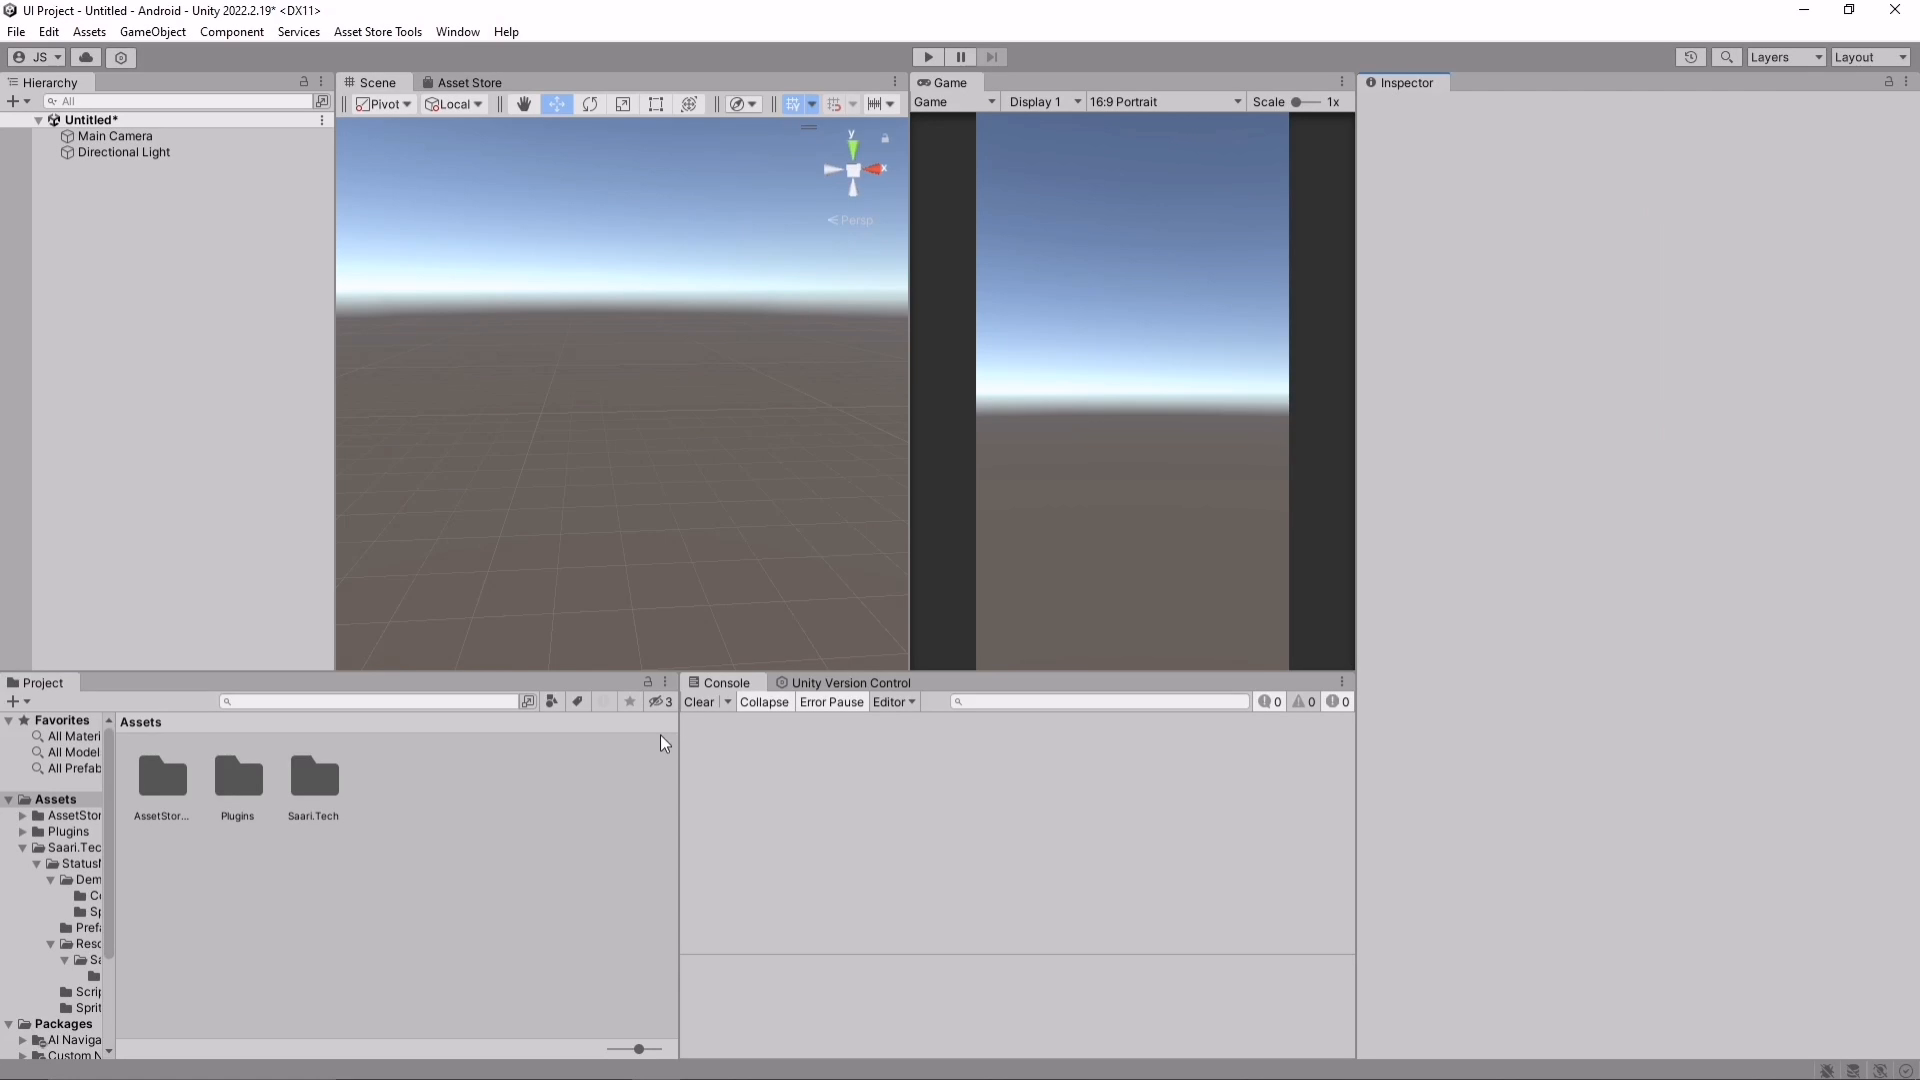This screenshot has height=1080, width=1920.
Task: Select the Hand view tool
Action: coord(523,104)
